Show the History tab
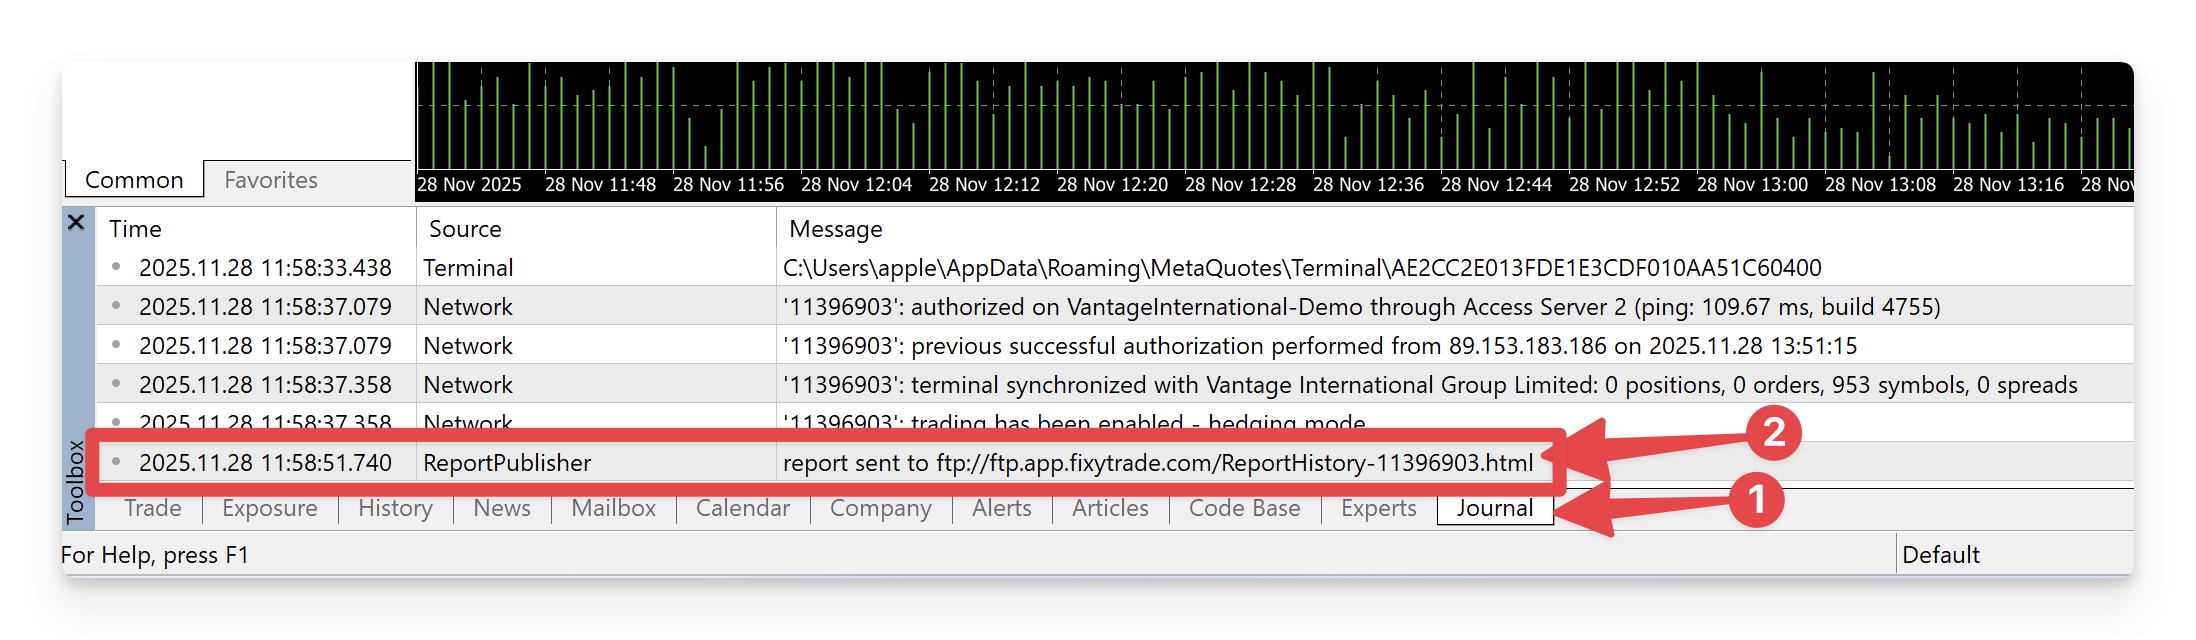Screen dimensions: 2196x640 [395, 508]
